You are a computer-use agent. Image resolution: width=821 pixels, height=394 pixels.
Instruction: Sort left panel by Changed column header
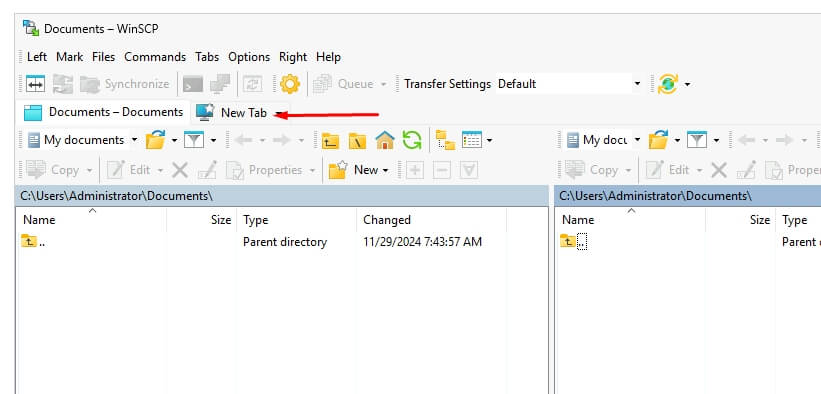431,220
